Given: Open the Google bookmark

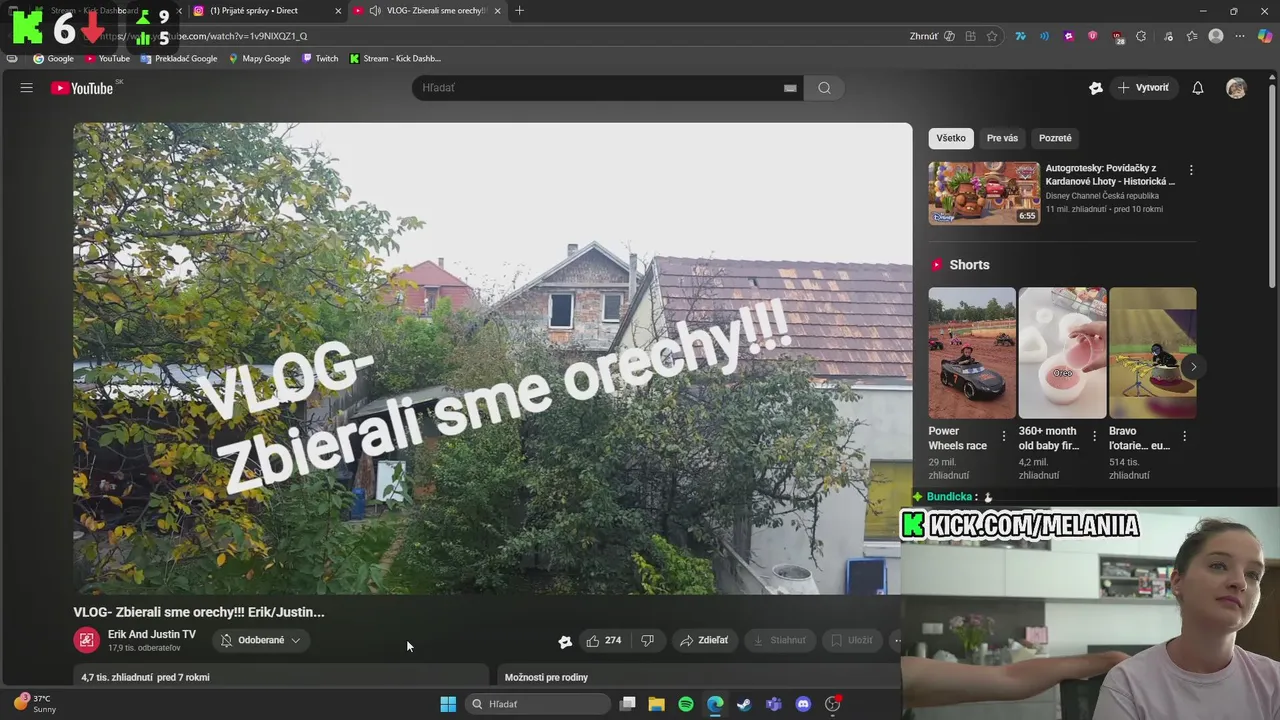Looking at the screenshot, I should (54, 58).
